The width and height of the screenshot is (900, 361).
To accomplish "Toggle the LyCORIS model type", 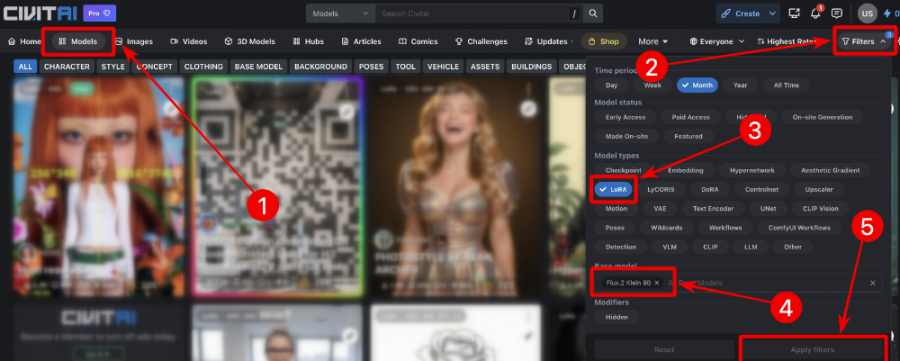I will pyautogui.click(x=661, y=189).
